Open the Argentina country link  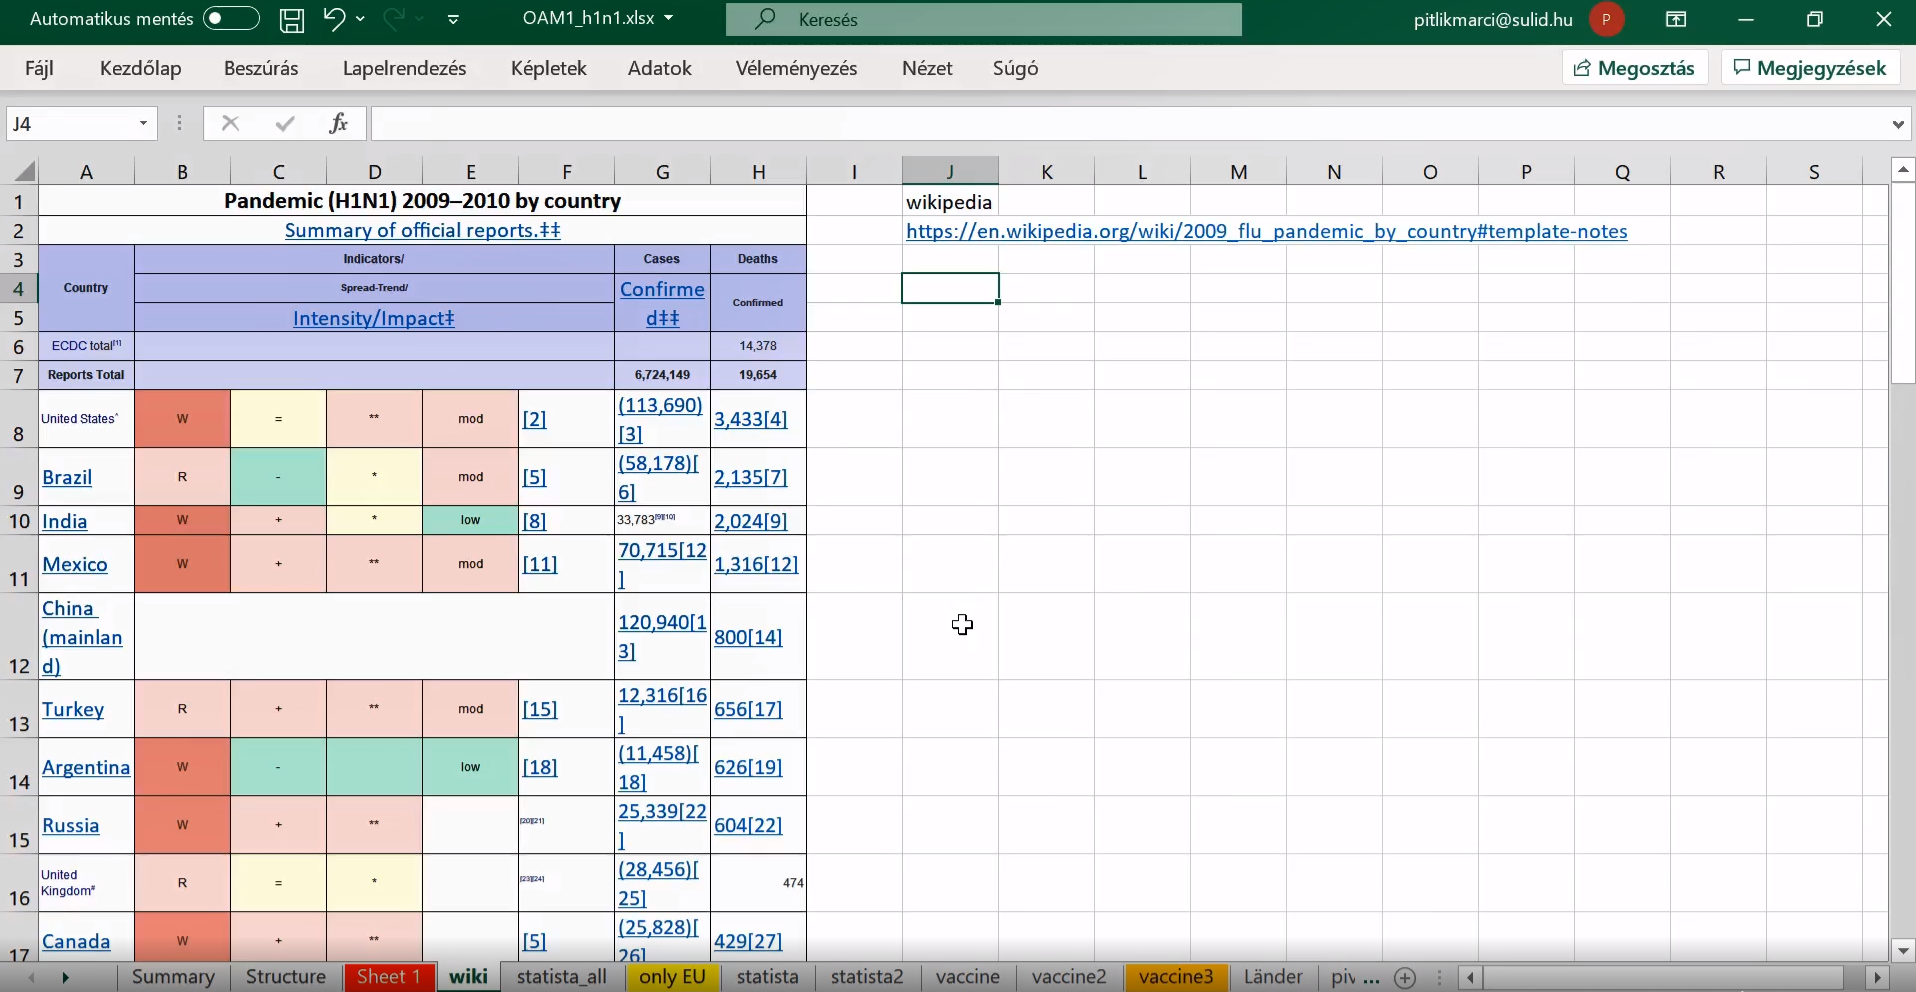(x=86, y=767)
